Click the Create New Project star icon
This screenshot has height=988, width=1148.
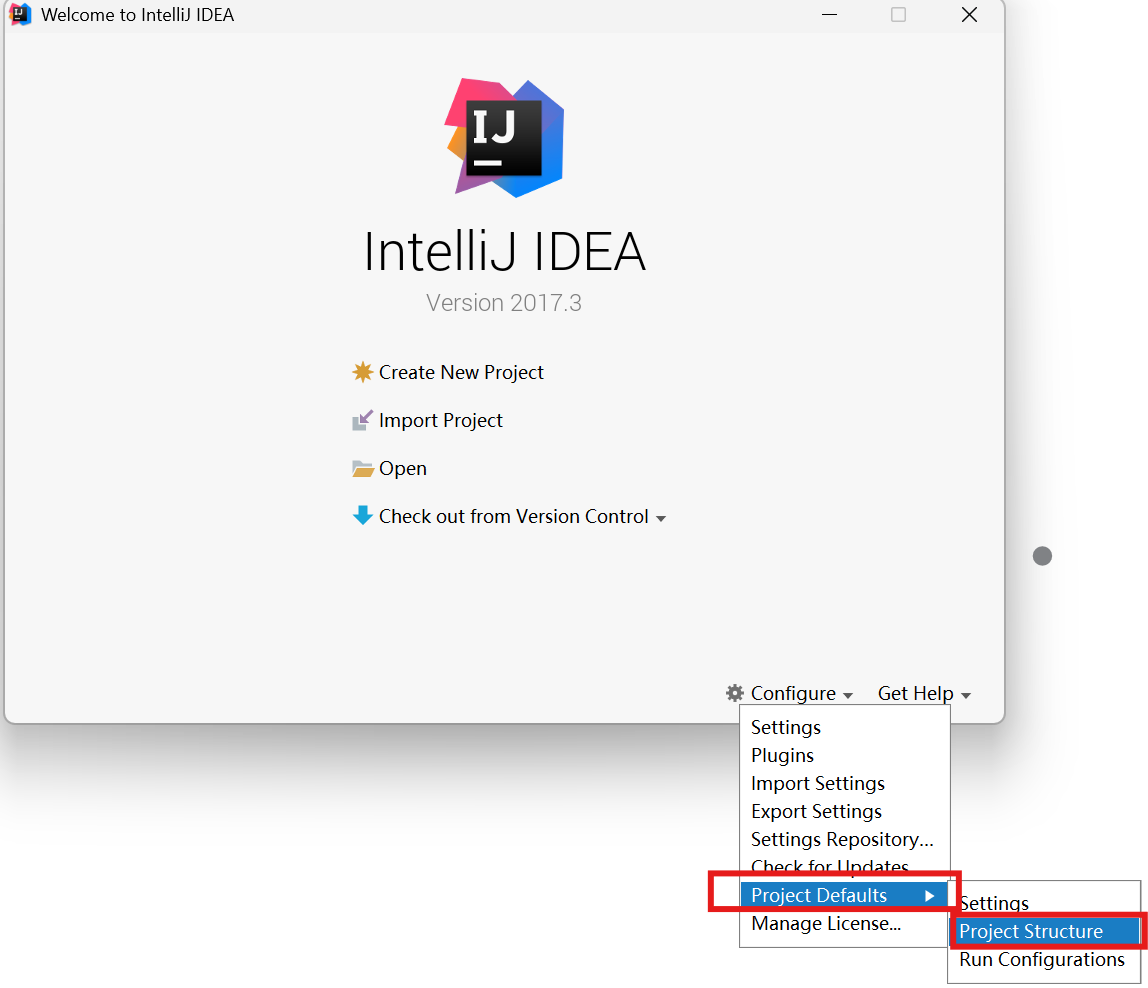click(x=362, y=372)
